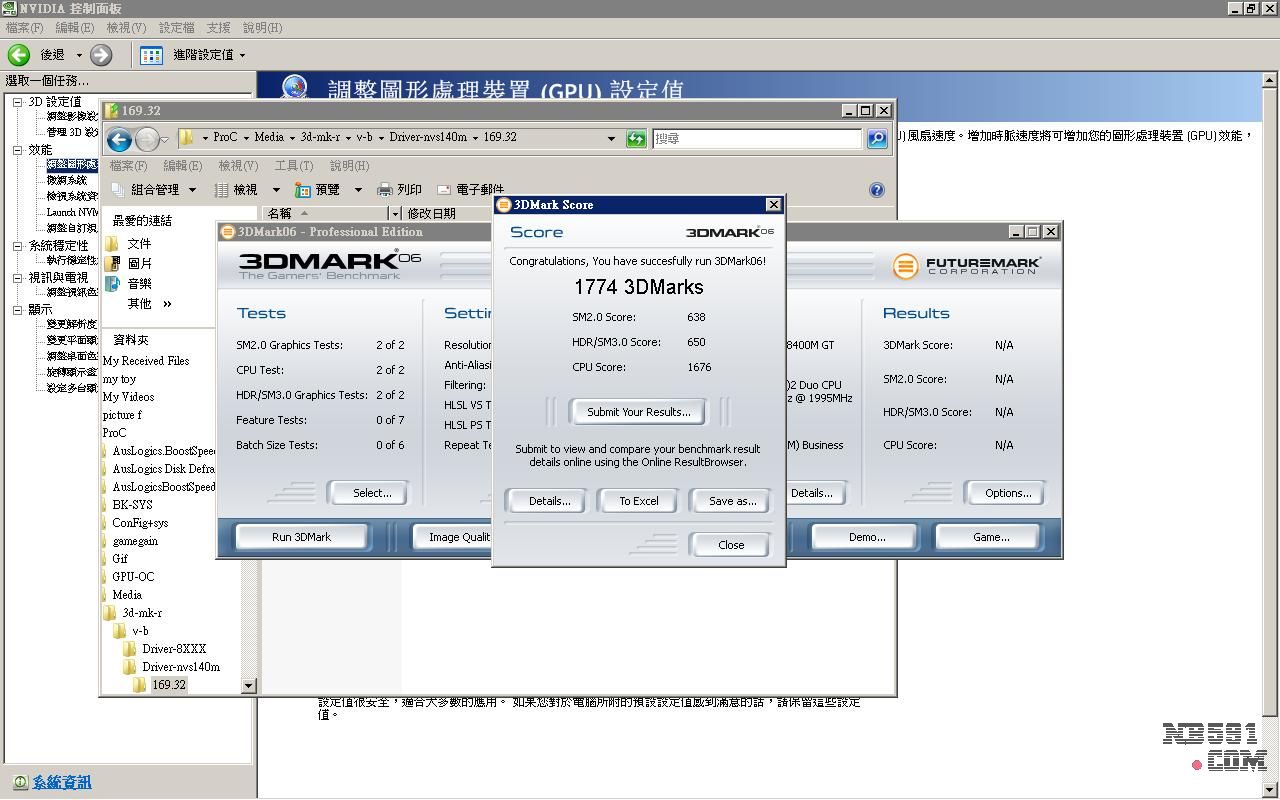Open the 支援 menu in NVIDIA panel
The height and width of the screenshot is (800, 1280).
click(218, 28)
